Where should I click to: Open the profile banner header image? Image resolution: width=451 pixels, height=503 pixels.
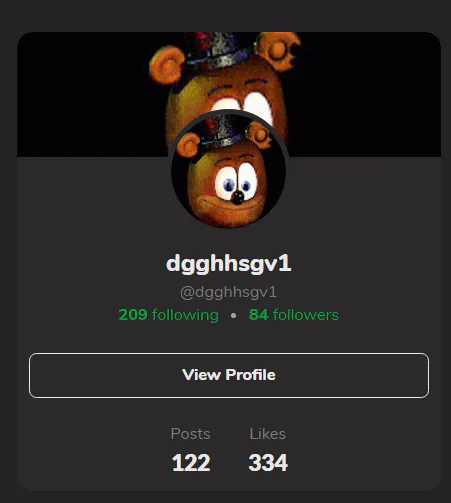coord(229,94)
